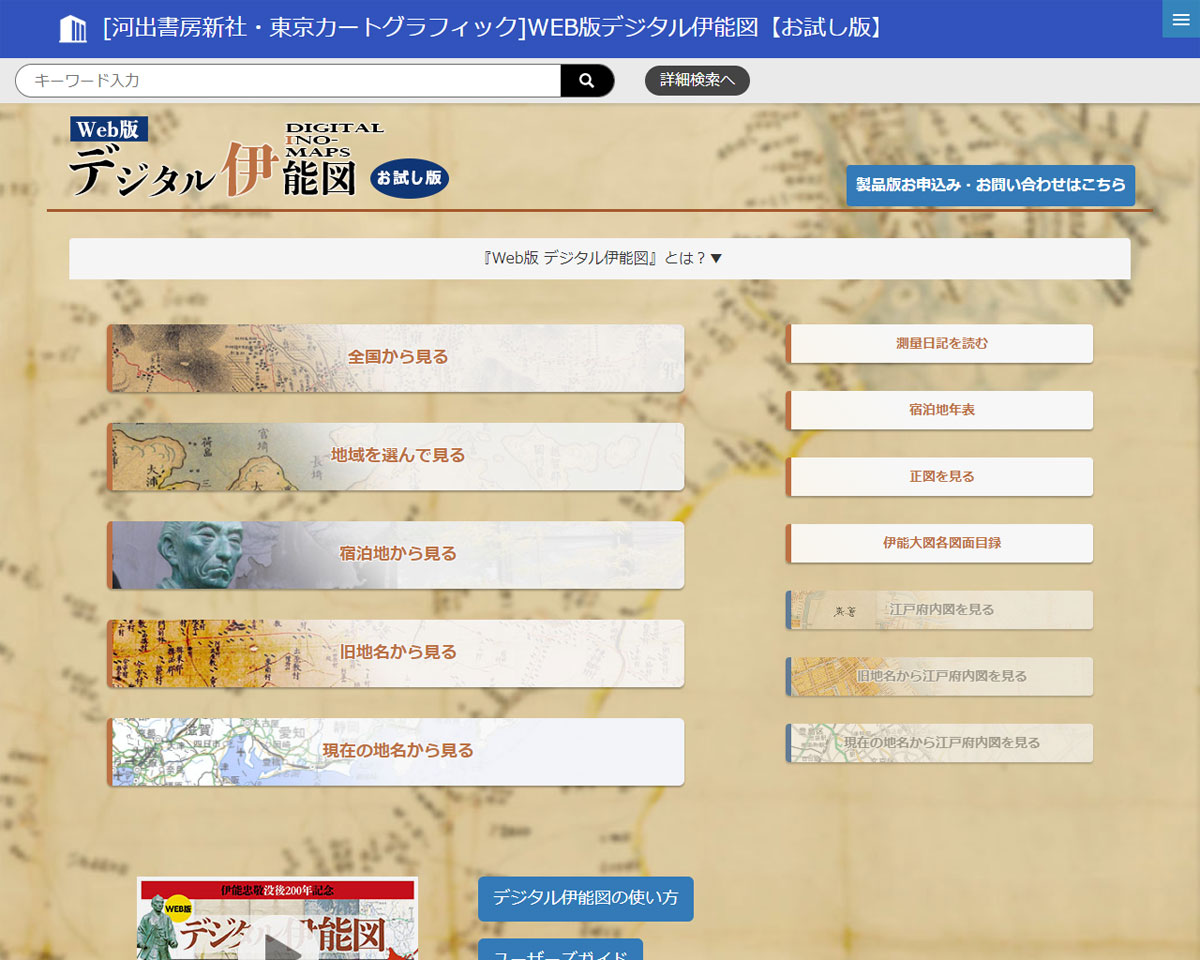This screenshot has width=1200, height=960.
Task: Click デジタル伊能図の使い方 button
Action: click(585, 898)
